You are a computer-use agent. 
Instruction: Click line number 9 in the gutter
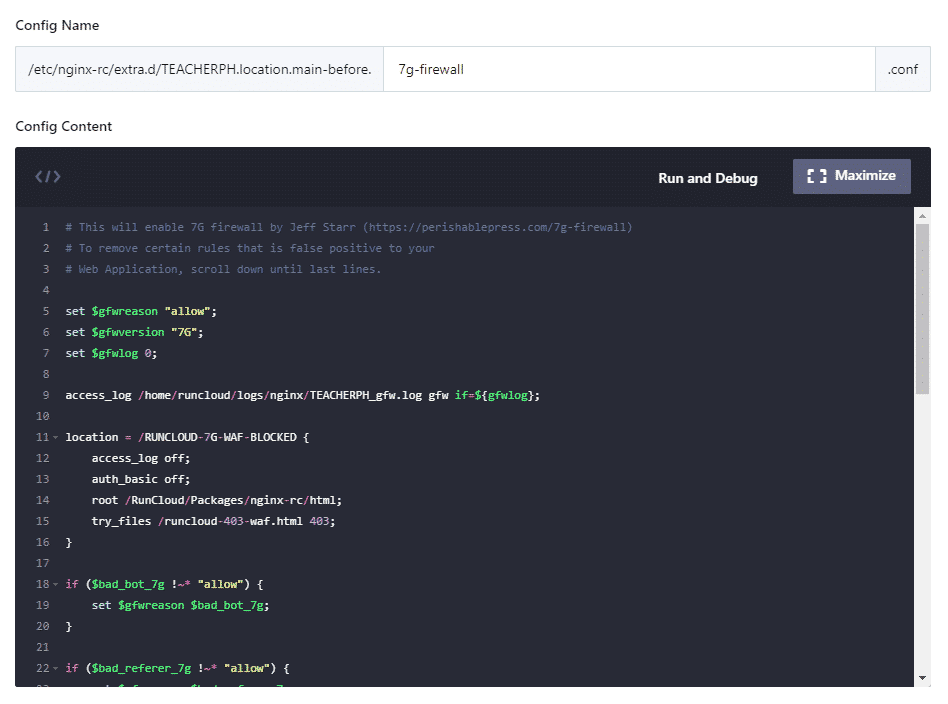pyautogui.click(x=46, y=395)
